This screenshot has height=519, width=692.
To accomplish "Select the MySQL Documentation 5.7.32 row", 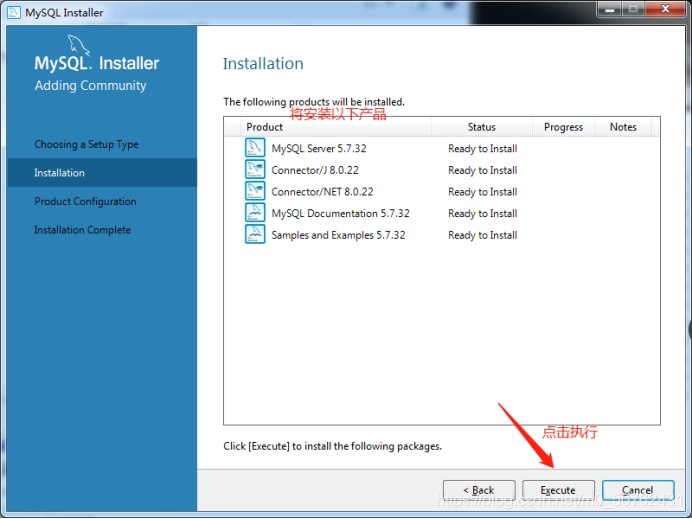I will 442,213.
